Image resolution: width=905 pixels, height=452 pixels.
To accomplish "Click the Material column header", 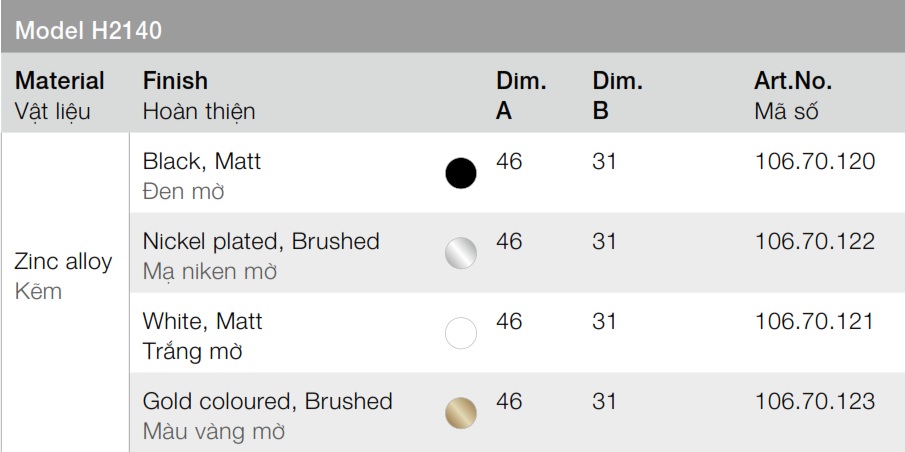I will click(61, 81).
